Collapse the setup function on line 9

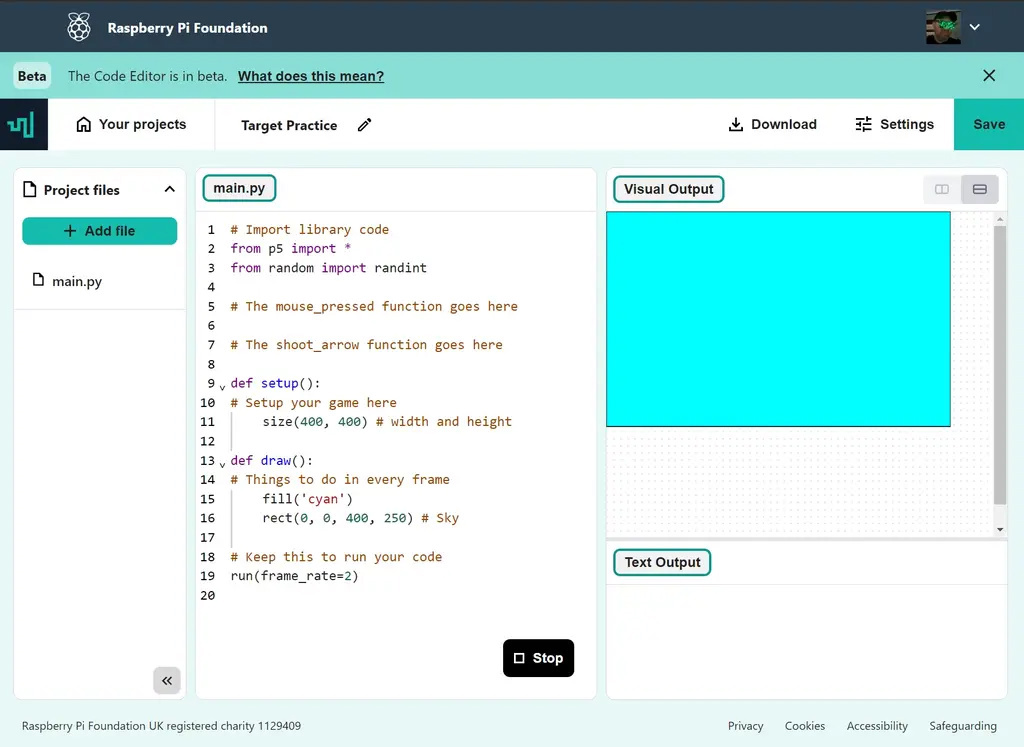coord(221,386)
